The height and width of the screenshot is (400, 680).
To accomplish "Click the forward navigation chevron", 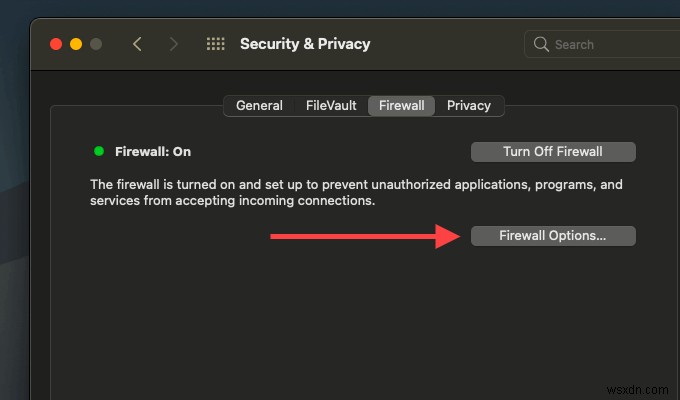I will (174, 44).
